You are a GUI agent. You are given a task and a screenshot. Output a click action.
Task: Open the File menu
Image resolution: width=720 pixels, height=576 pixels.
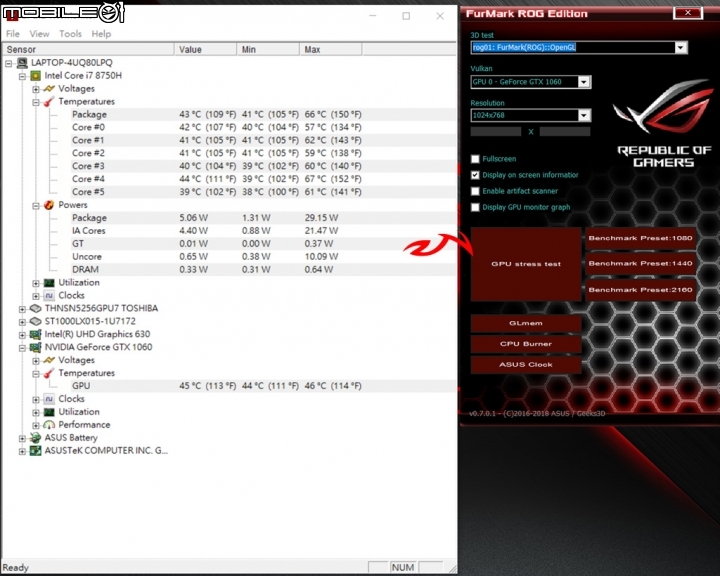coord(12,34)
